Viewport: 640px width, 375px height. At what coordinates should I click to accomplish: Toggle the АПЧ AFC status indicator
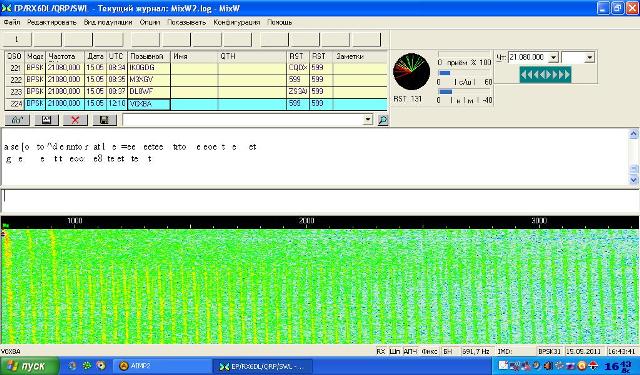click(x=410, y=351)
